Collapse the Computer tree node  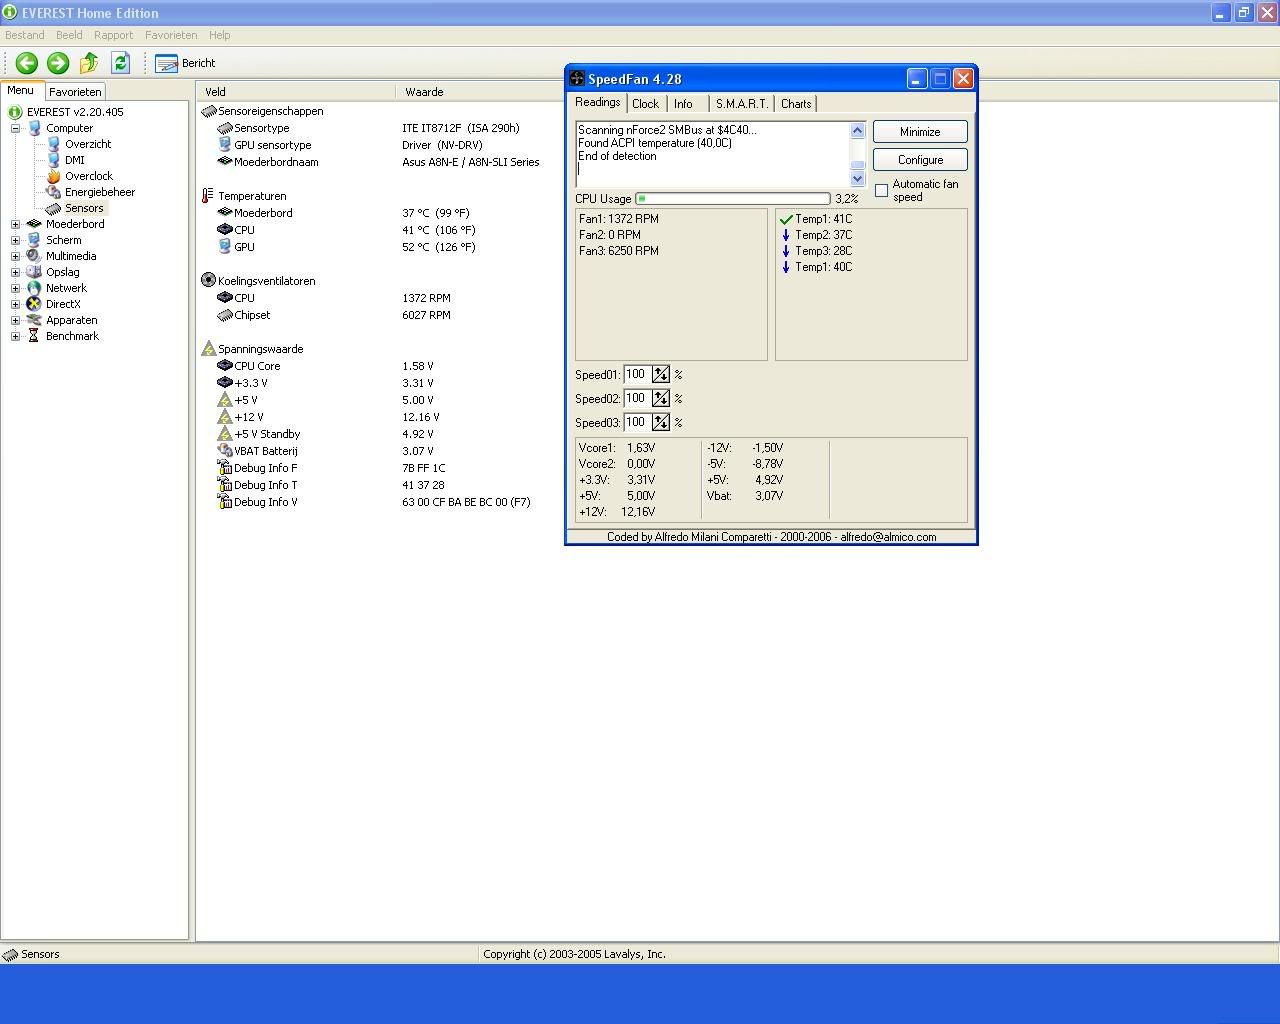[16, 128]
